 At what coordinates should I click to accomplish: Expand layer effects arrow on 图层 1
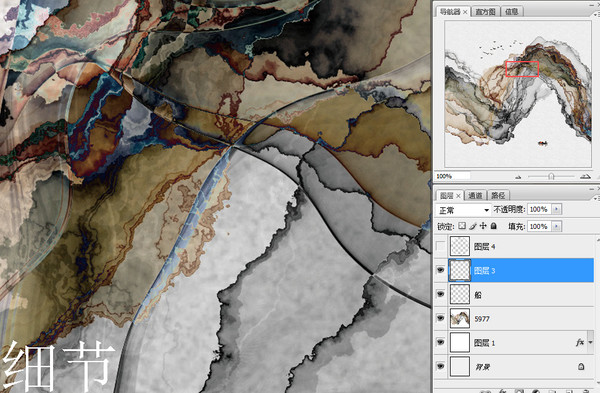tap(590, 342)
